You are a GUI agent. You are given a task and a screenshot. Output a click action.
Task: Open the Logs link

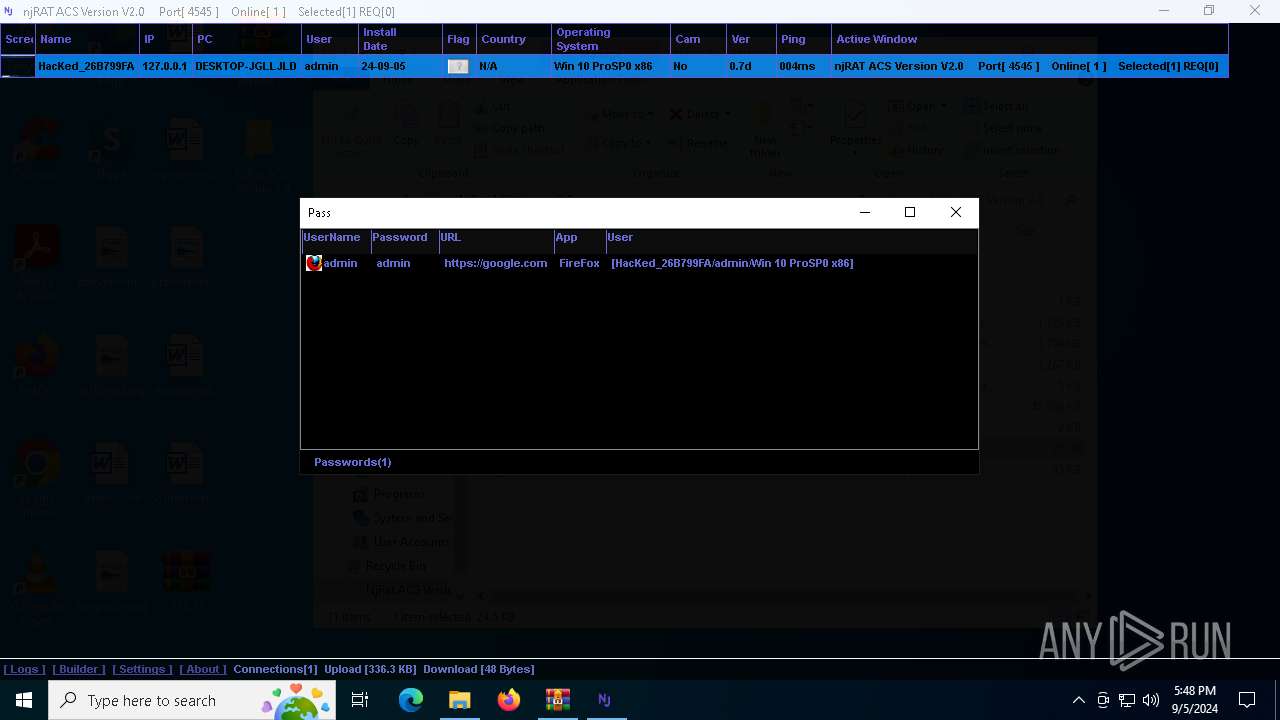point(24,669)
